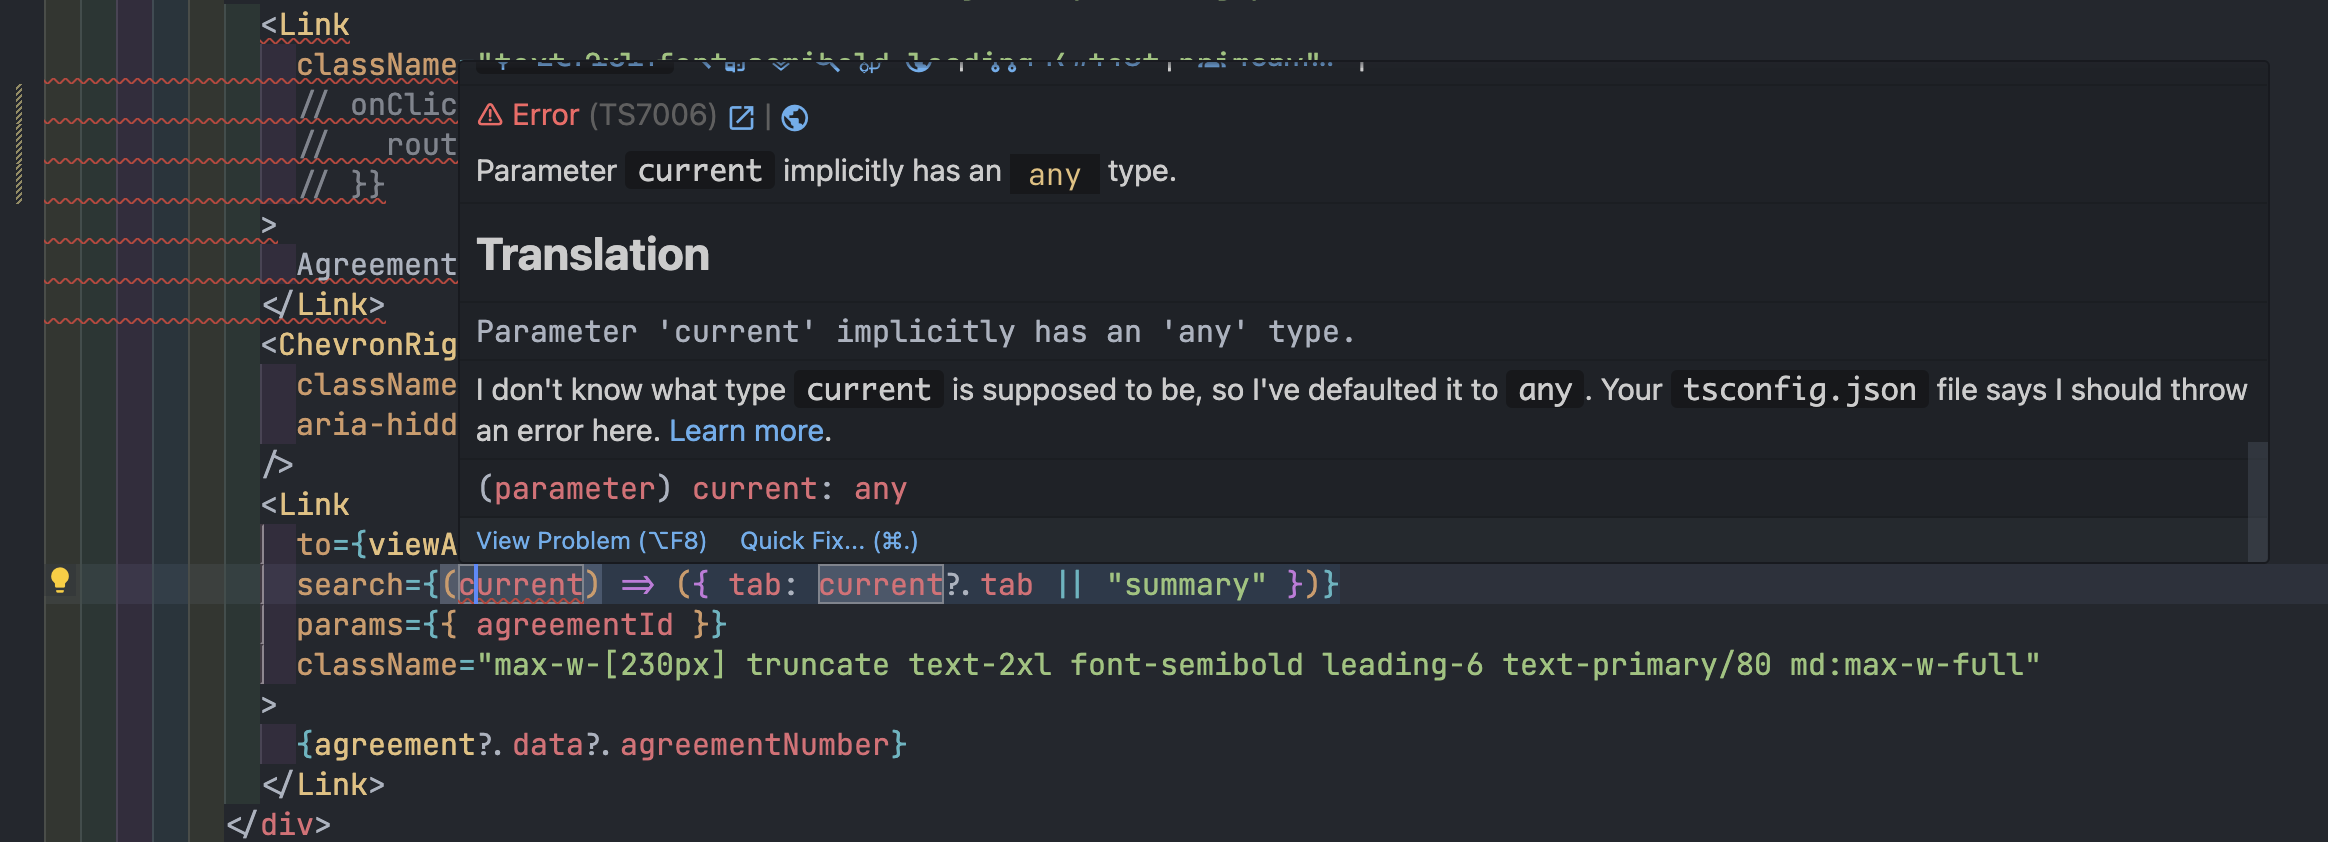Place cursor on the underlined "current" parameter

[x=522, y=585]
